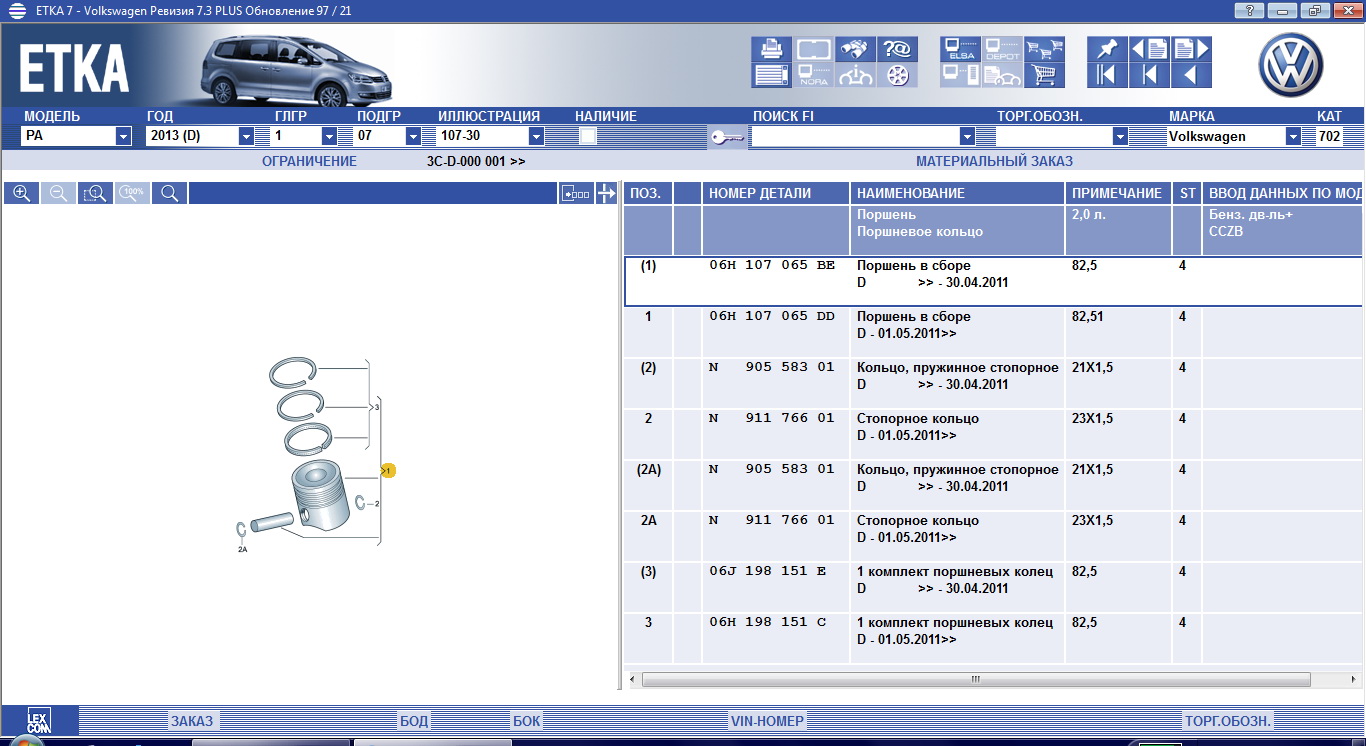The height and width of the screenshot is (746, 1366).
Task: Jump to first with double-bar arrow
Action: tap(1107, 76)
